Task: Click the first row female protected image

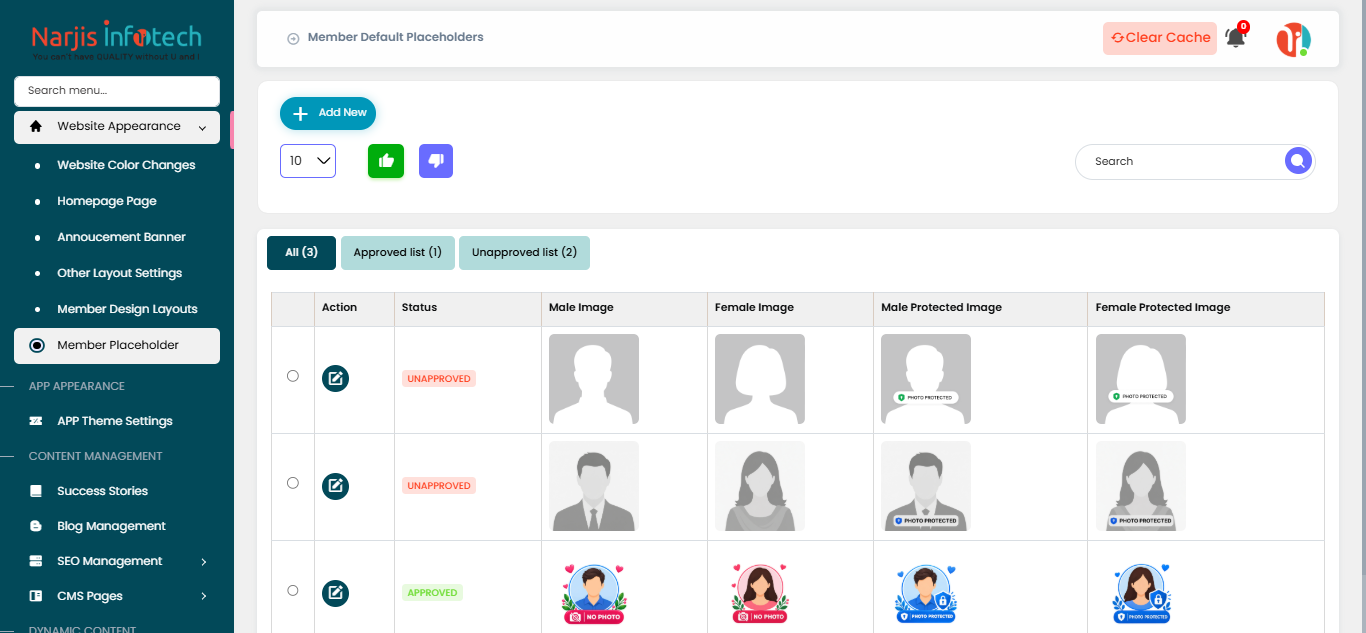Action: click(1141, 379)
